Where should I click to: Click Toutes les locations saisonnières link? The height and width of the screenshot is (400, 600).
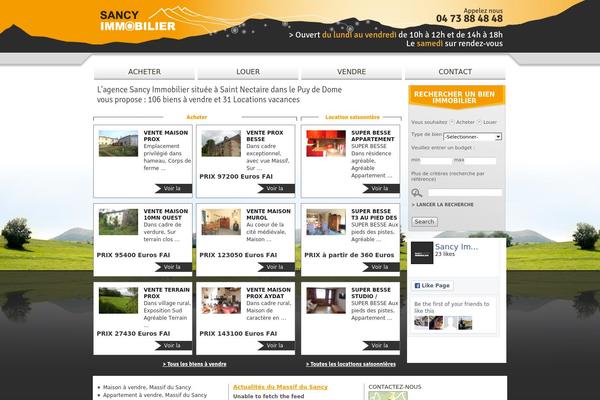pyautogui.click(x=351, y=364)
